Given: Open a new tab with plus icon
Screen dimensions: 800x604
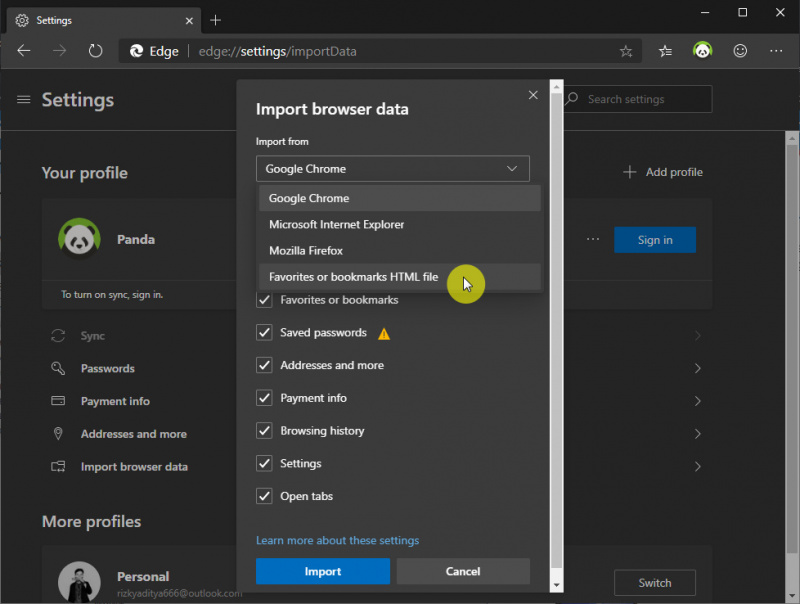Looking at the screenshot, I should click(216, 20).
